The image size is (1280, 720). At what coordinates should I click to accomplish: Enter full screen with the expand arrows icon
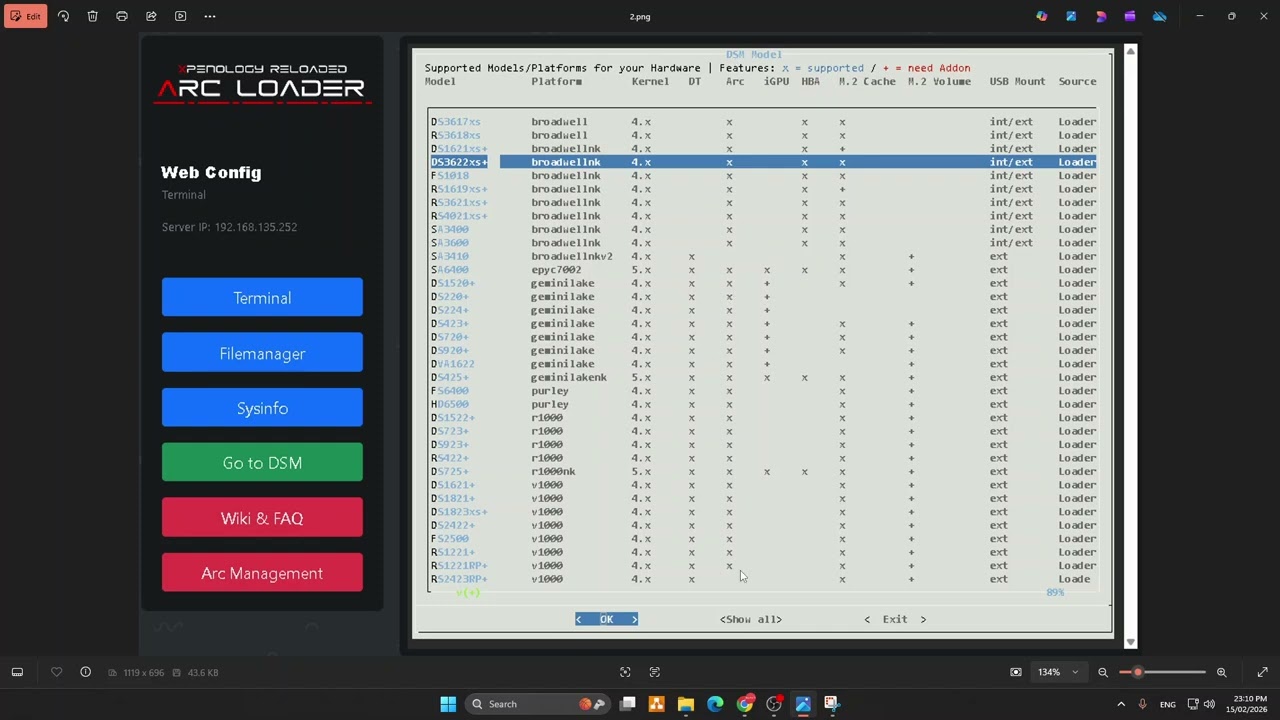coord(1262,672)
